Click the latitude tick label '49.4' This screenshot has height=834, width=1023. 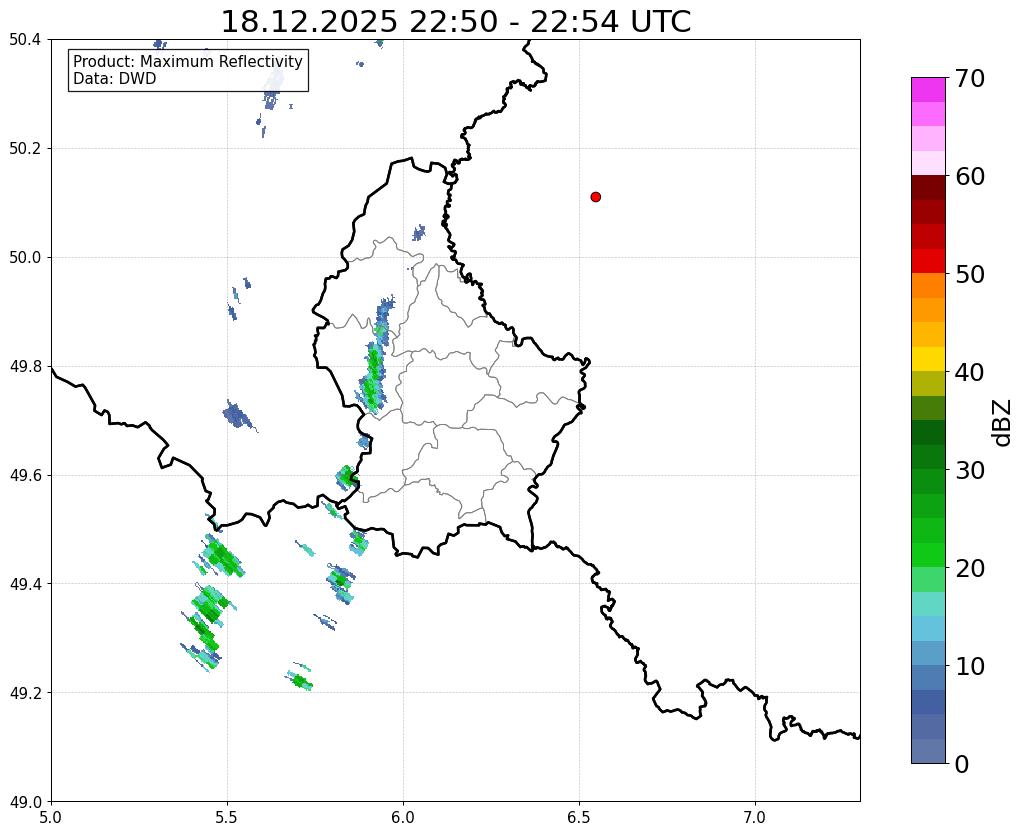(x=25, y=584)
